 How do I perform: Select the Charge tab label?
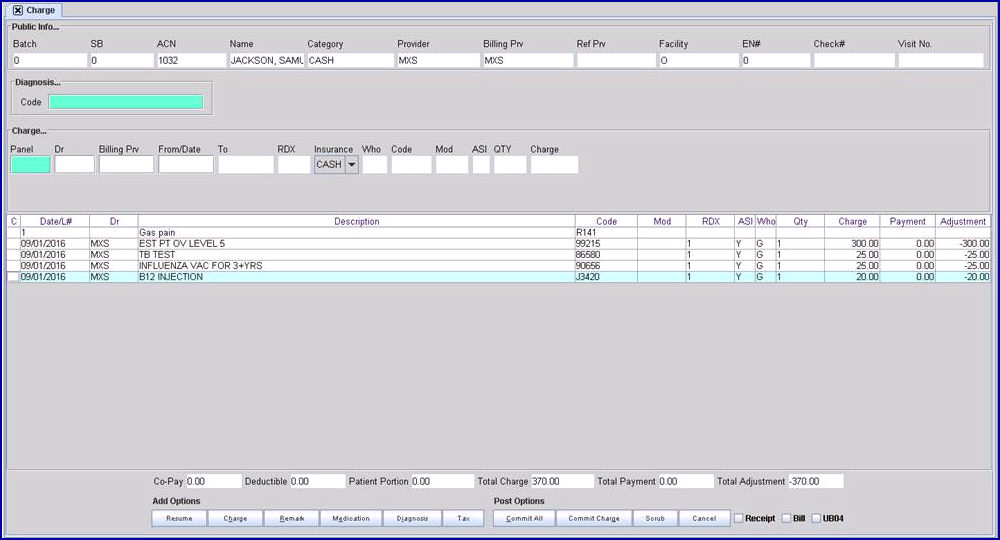click(41, 10)
